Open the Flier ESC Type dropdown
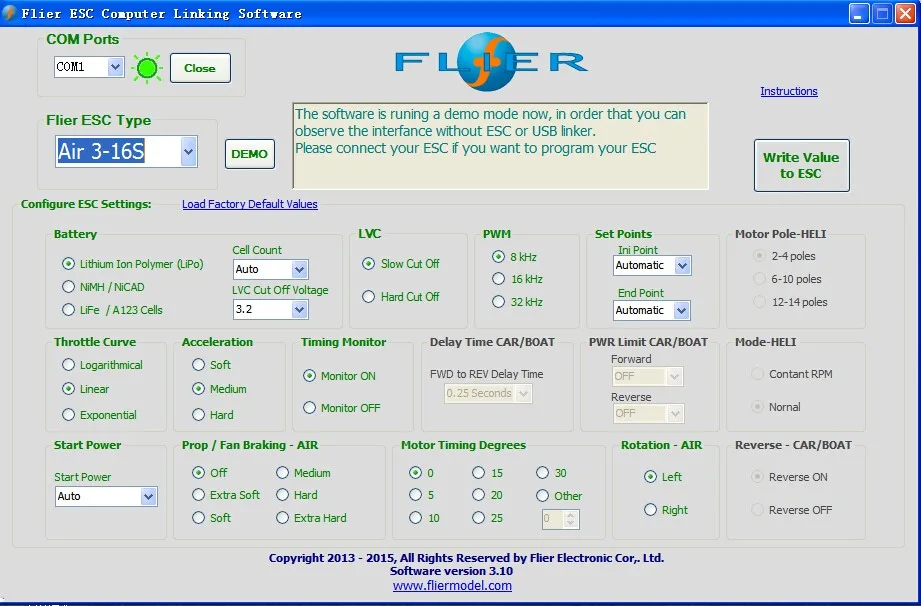Screen dimensions: 921x606 pos(188,152)
